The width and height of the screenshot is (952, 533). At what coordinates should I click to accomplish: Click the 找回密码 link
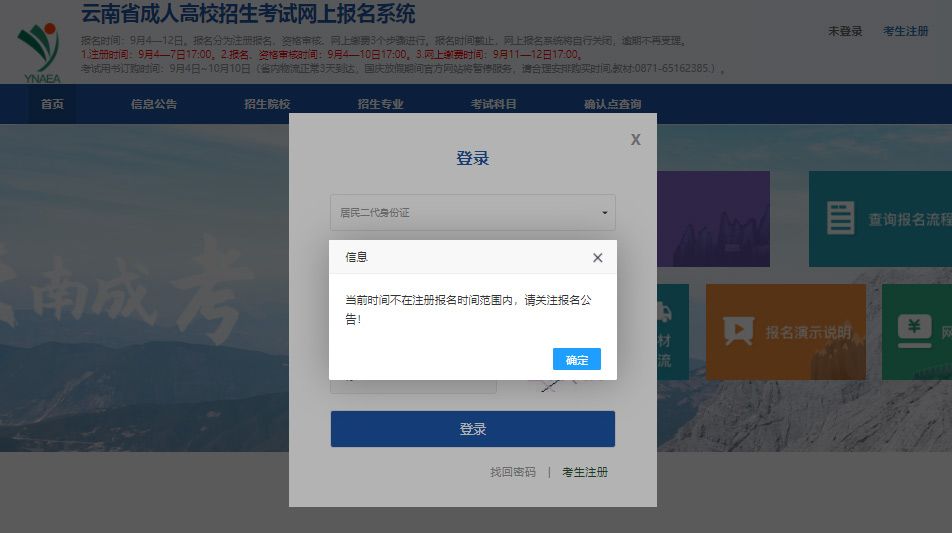pos(513,472)
